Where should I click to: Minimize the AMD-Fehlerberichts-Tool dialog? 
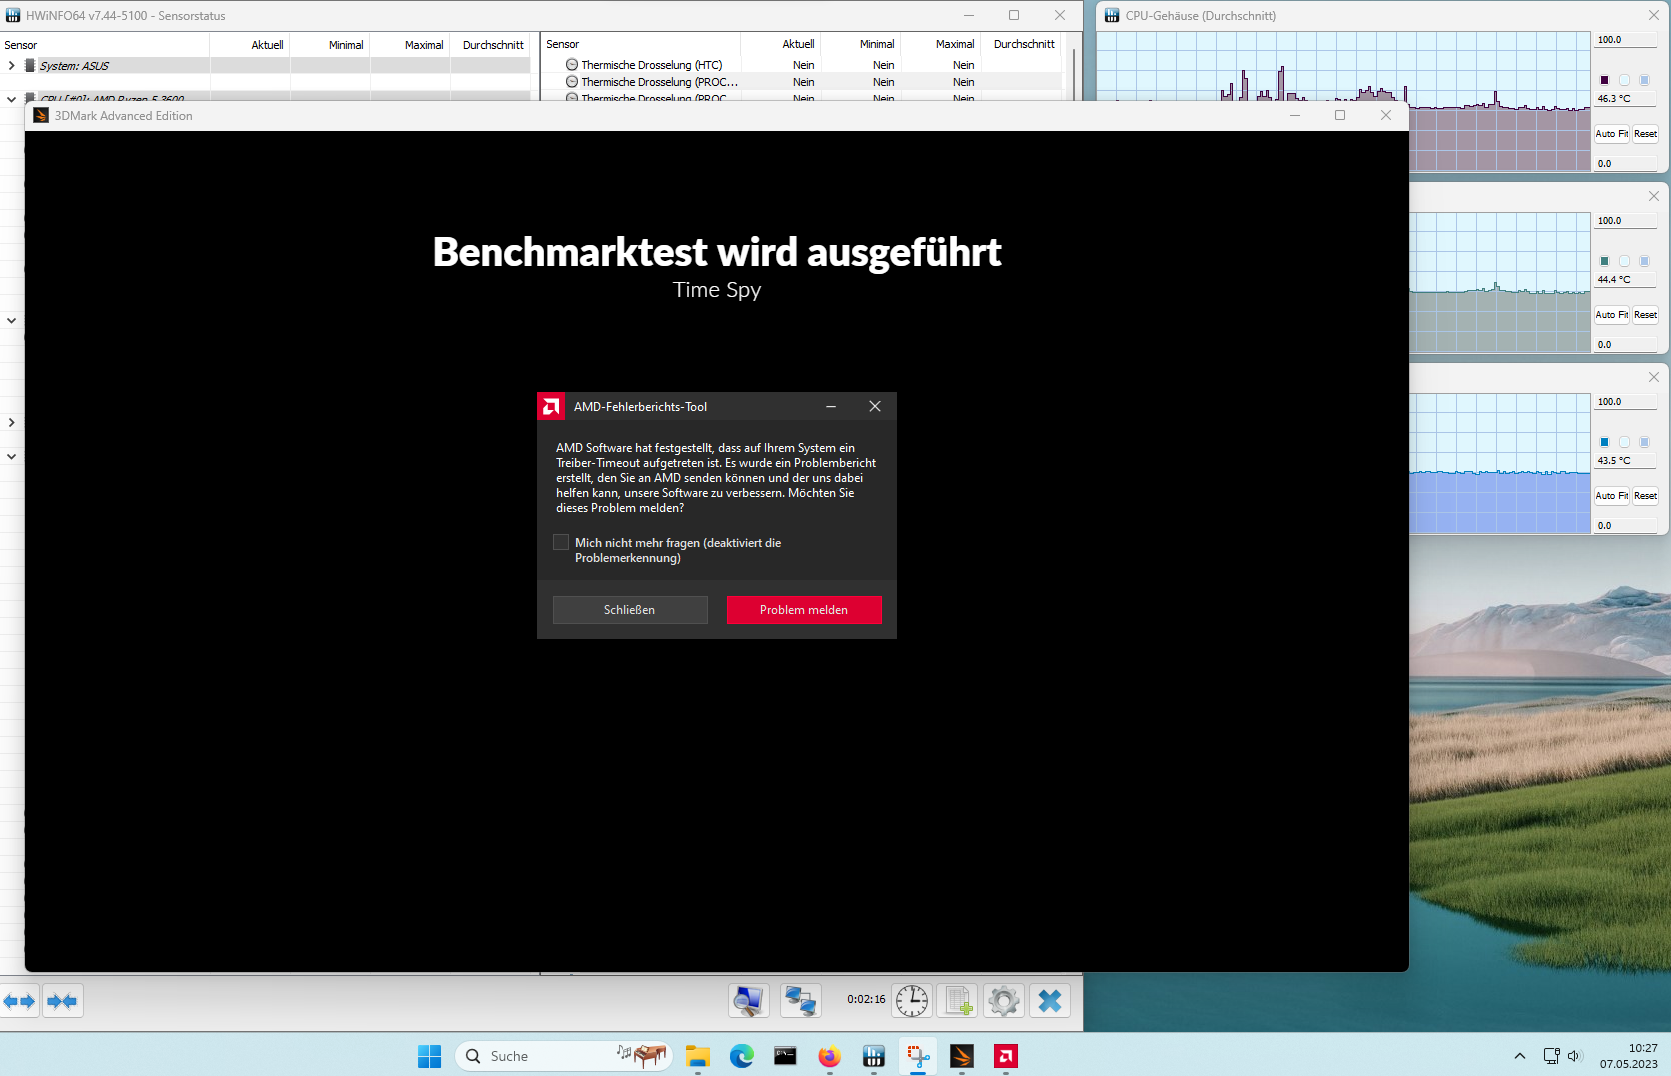click(831, 407)
